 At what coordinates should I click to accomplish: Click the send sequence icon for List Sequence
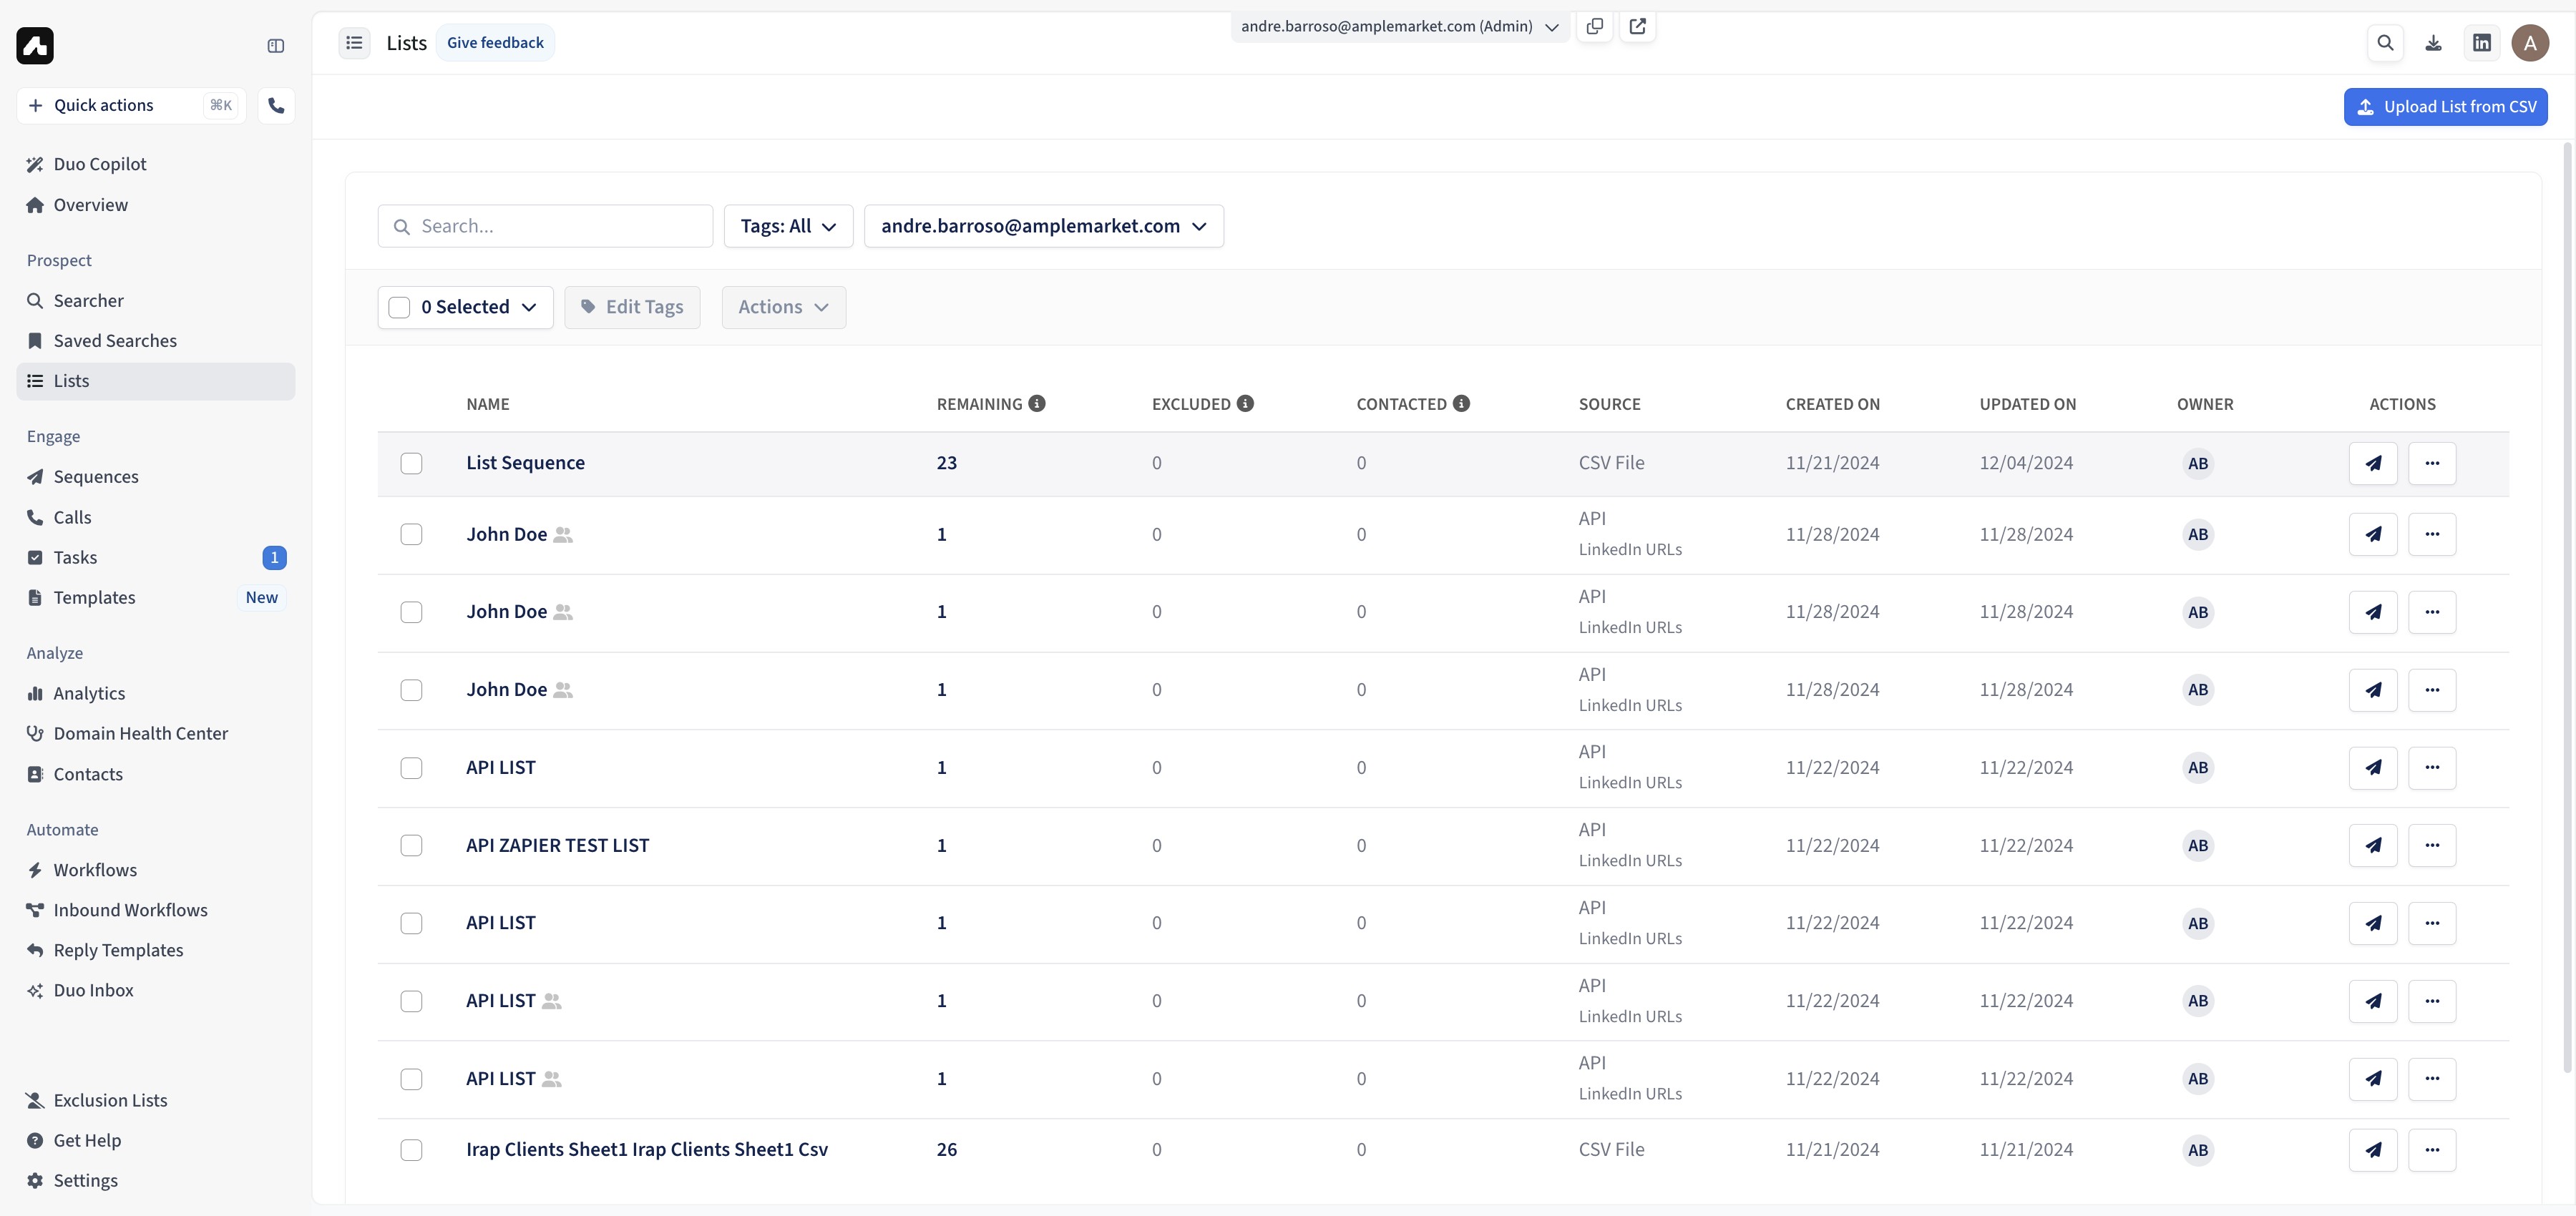2372,463
